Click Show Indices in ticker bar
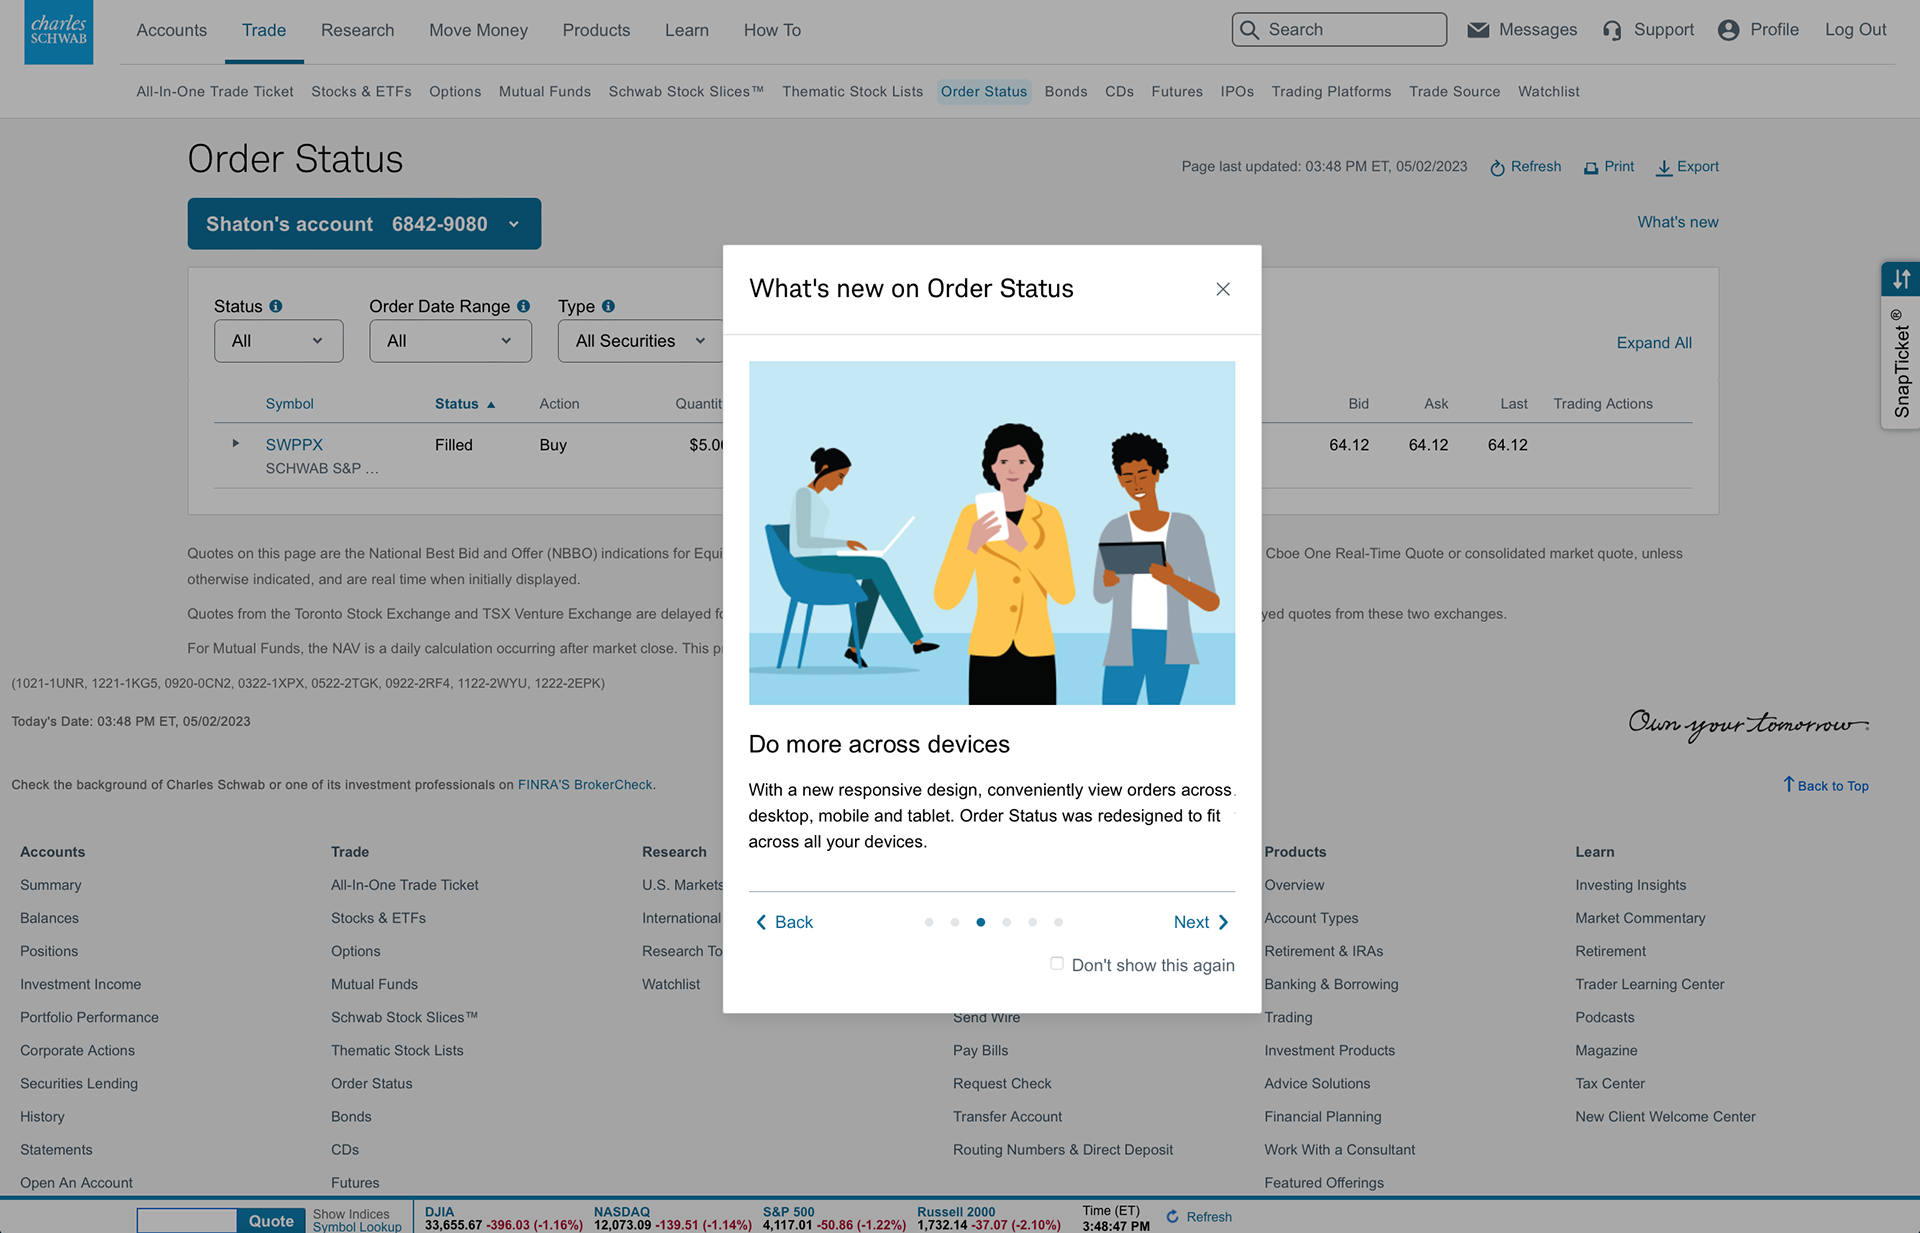The width and height of the screenshot is (1920, 1233). [x=351, y=1214]
